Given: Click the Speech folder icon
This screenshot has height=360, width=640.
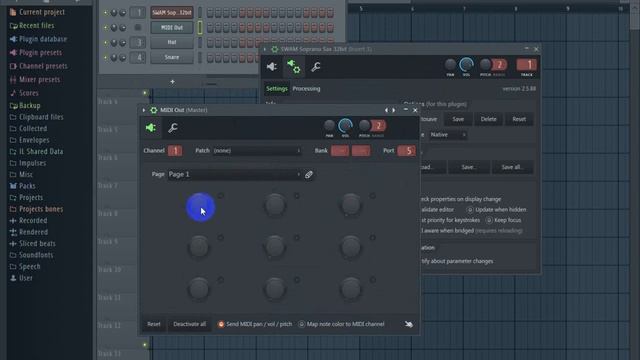Looking at the screenshot, I should (x=13, y=267).
